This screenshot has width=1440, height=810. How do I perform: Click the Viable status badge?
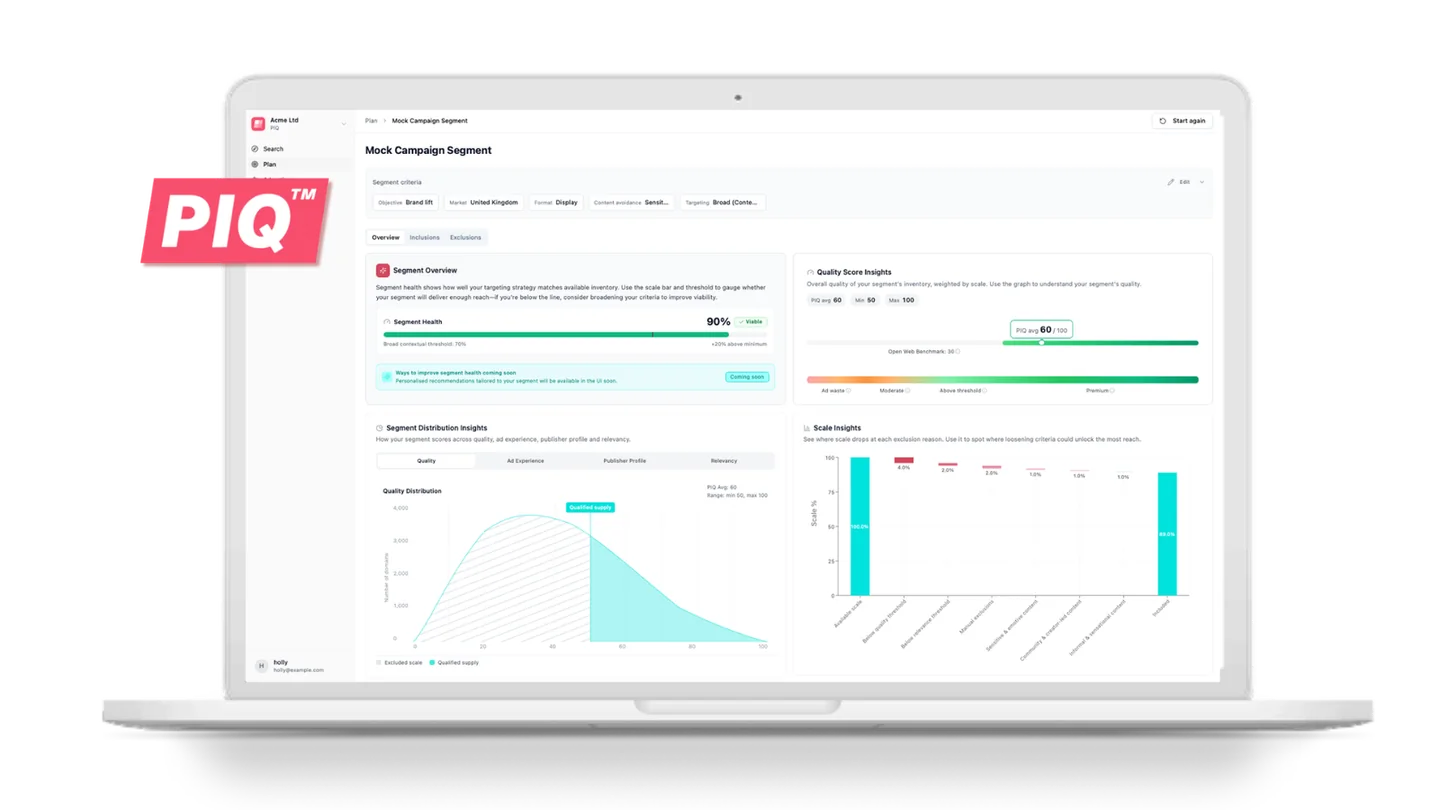click(751, 322)
